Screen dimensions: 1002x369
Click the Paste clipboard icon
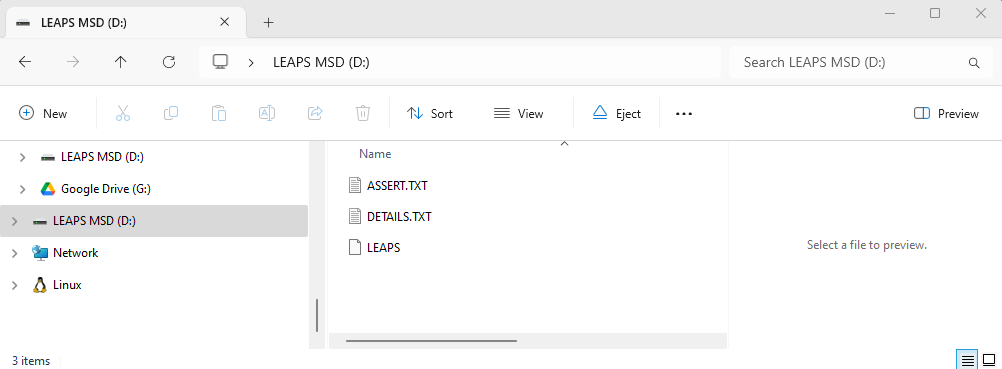(219, 113)
